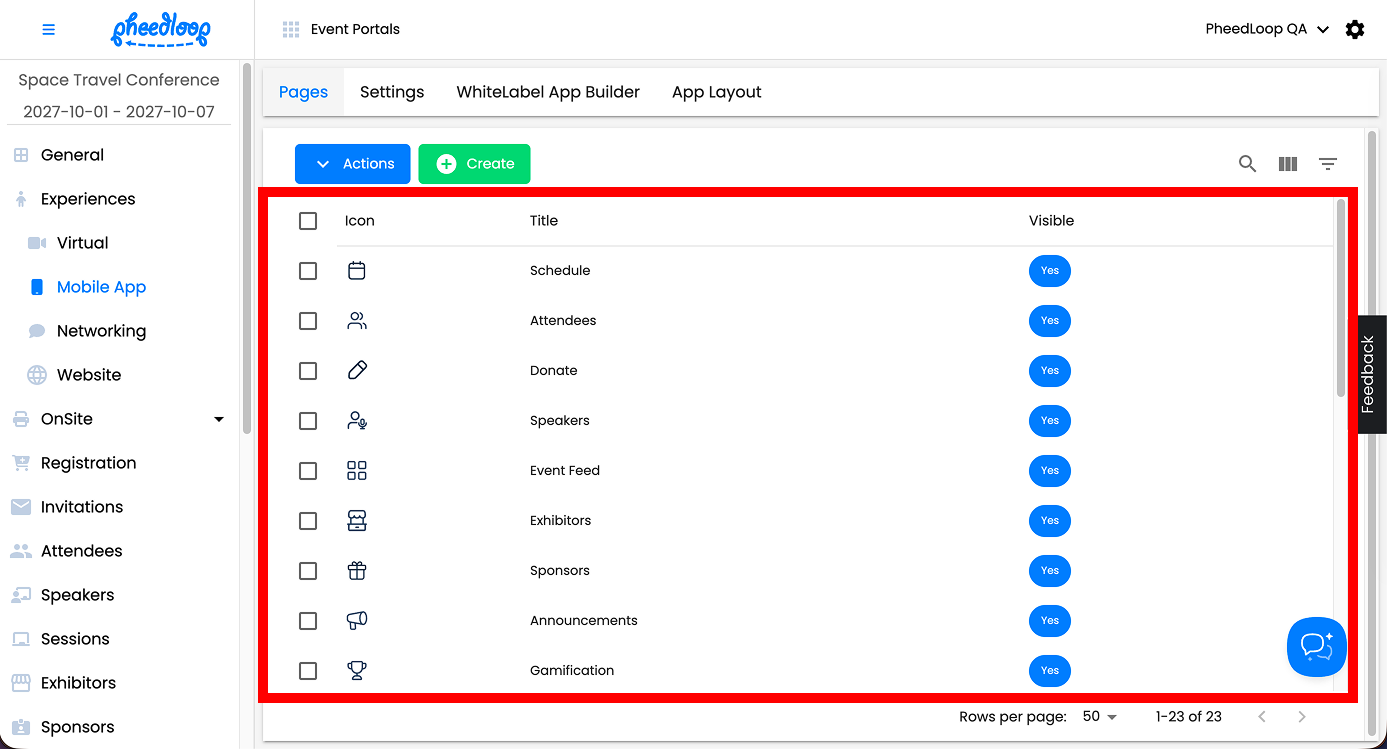Open the App Layout tab
This screenshot has width=1387, height=749.
(717, 92)
